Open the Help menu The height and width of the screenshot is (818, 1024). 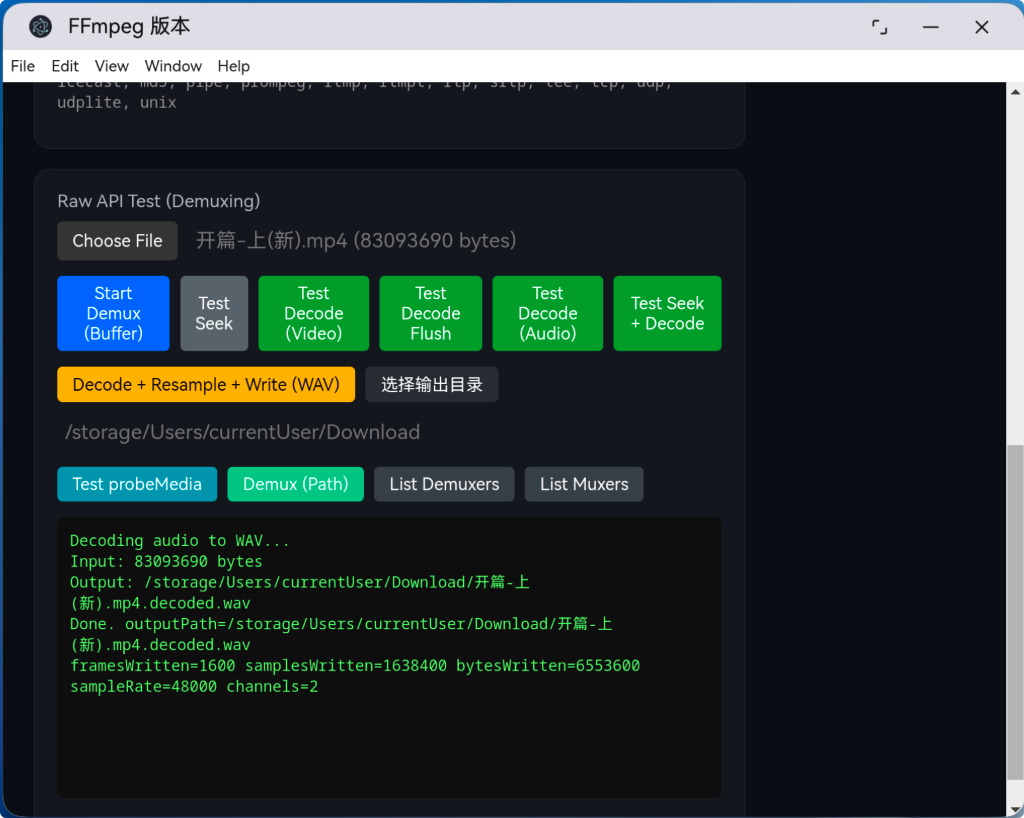tap(234, 66)
